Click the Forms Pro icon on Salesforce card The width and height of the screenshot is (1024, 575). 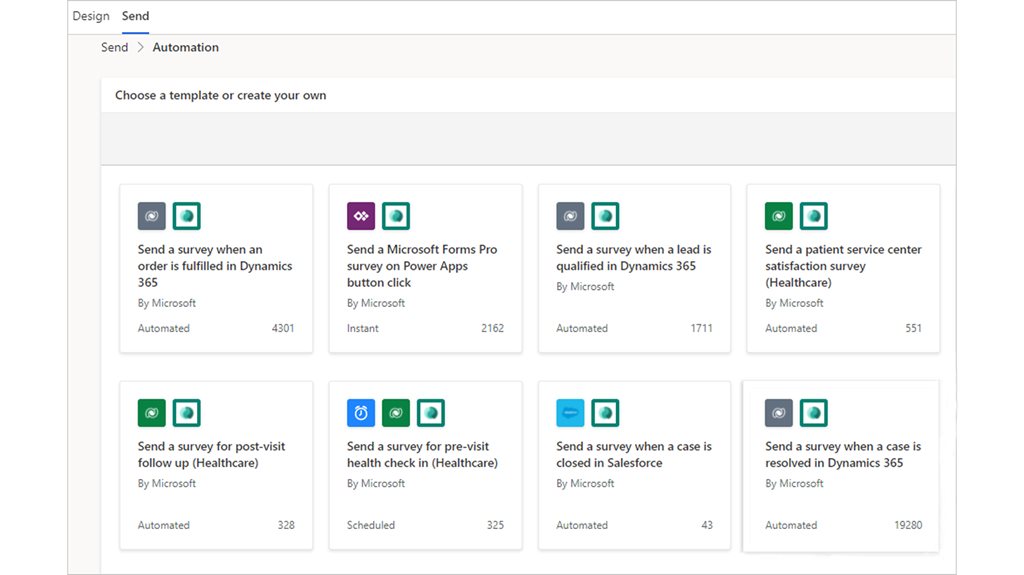click(x=605, y=413)
